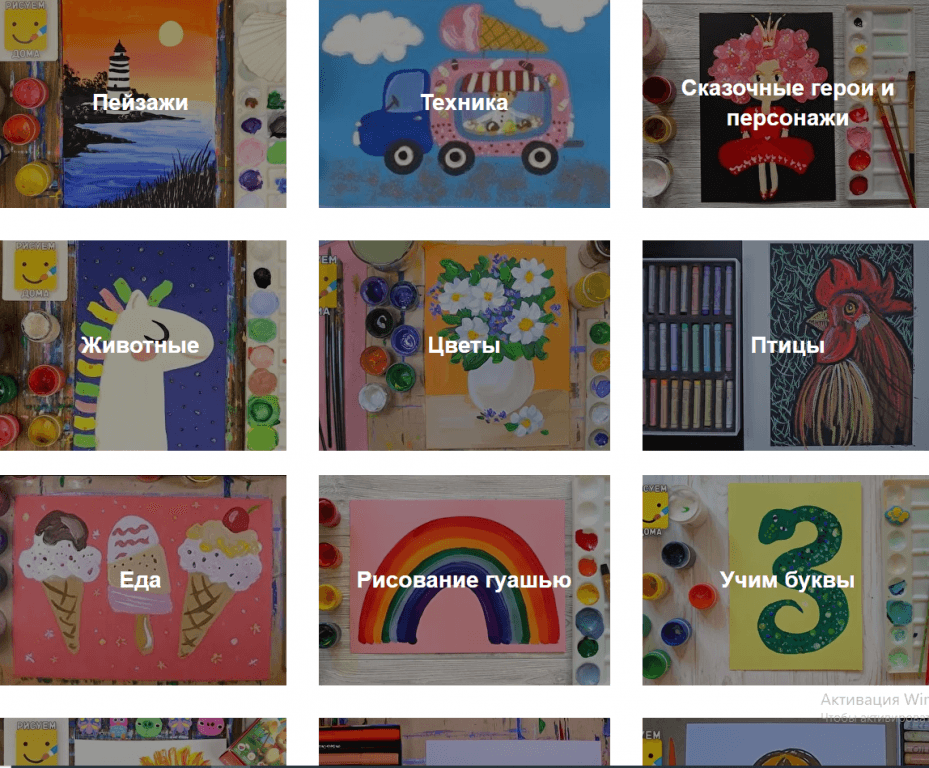Viewport: 929px width, 768px height.
Task: Open Рисование гуашью rainbow tile
Action: pos(464,580)
